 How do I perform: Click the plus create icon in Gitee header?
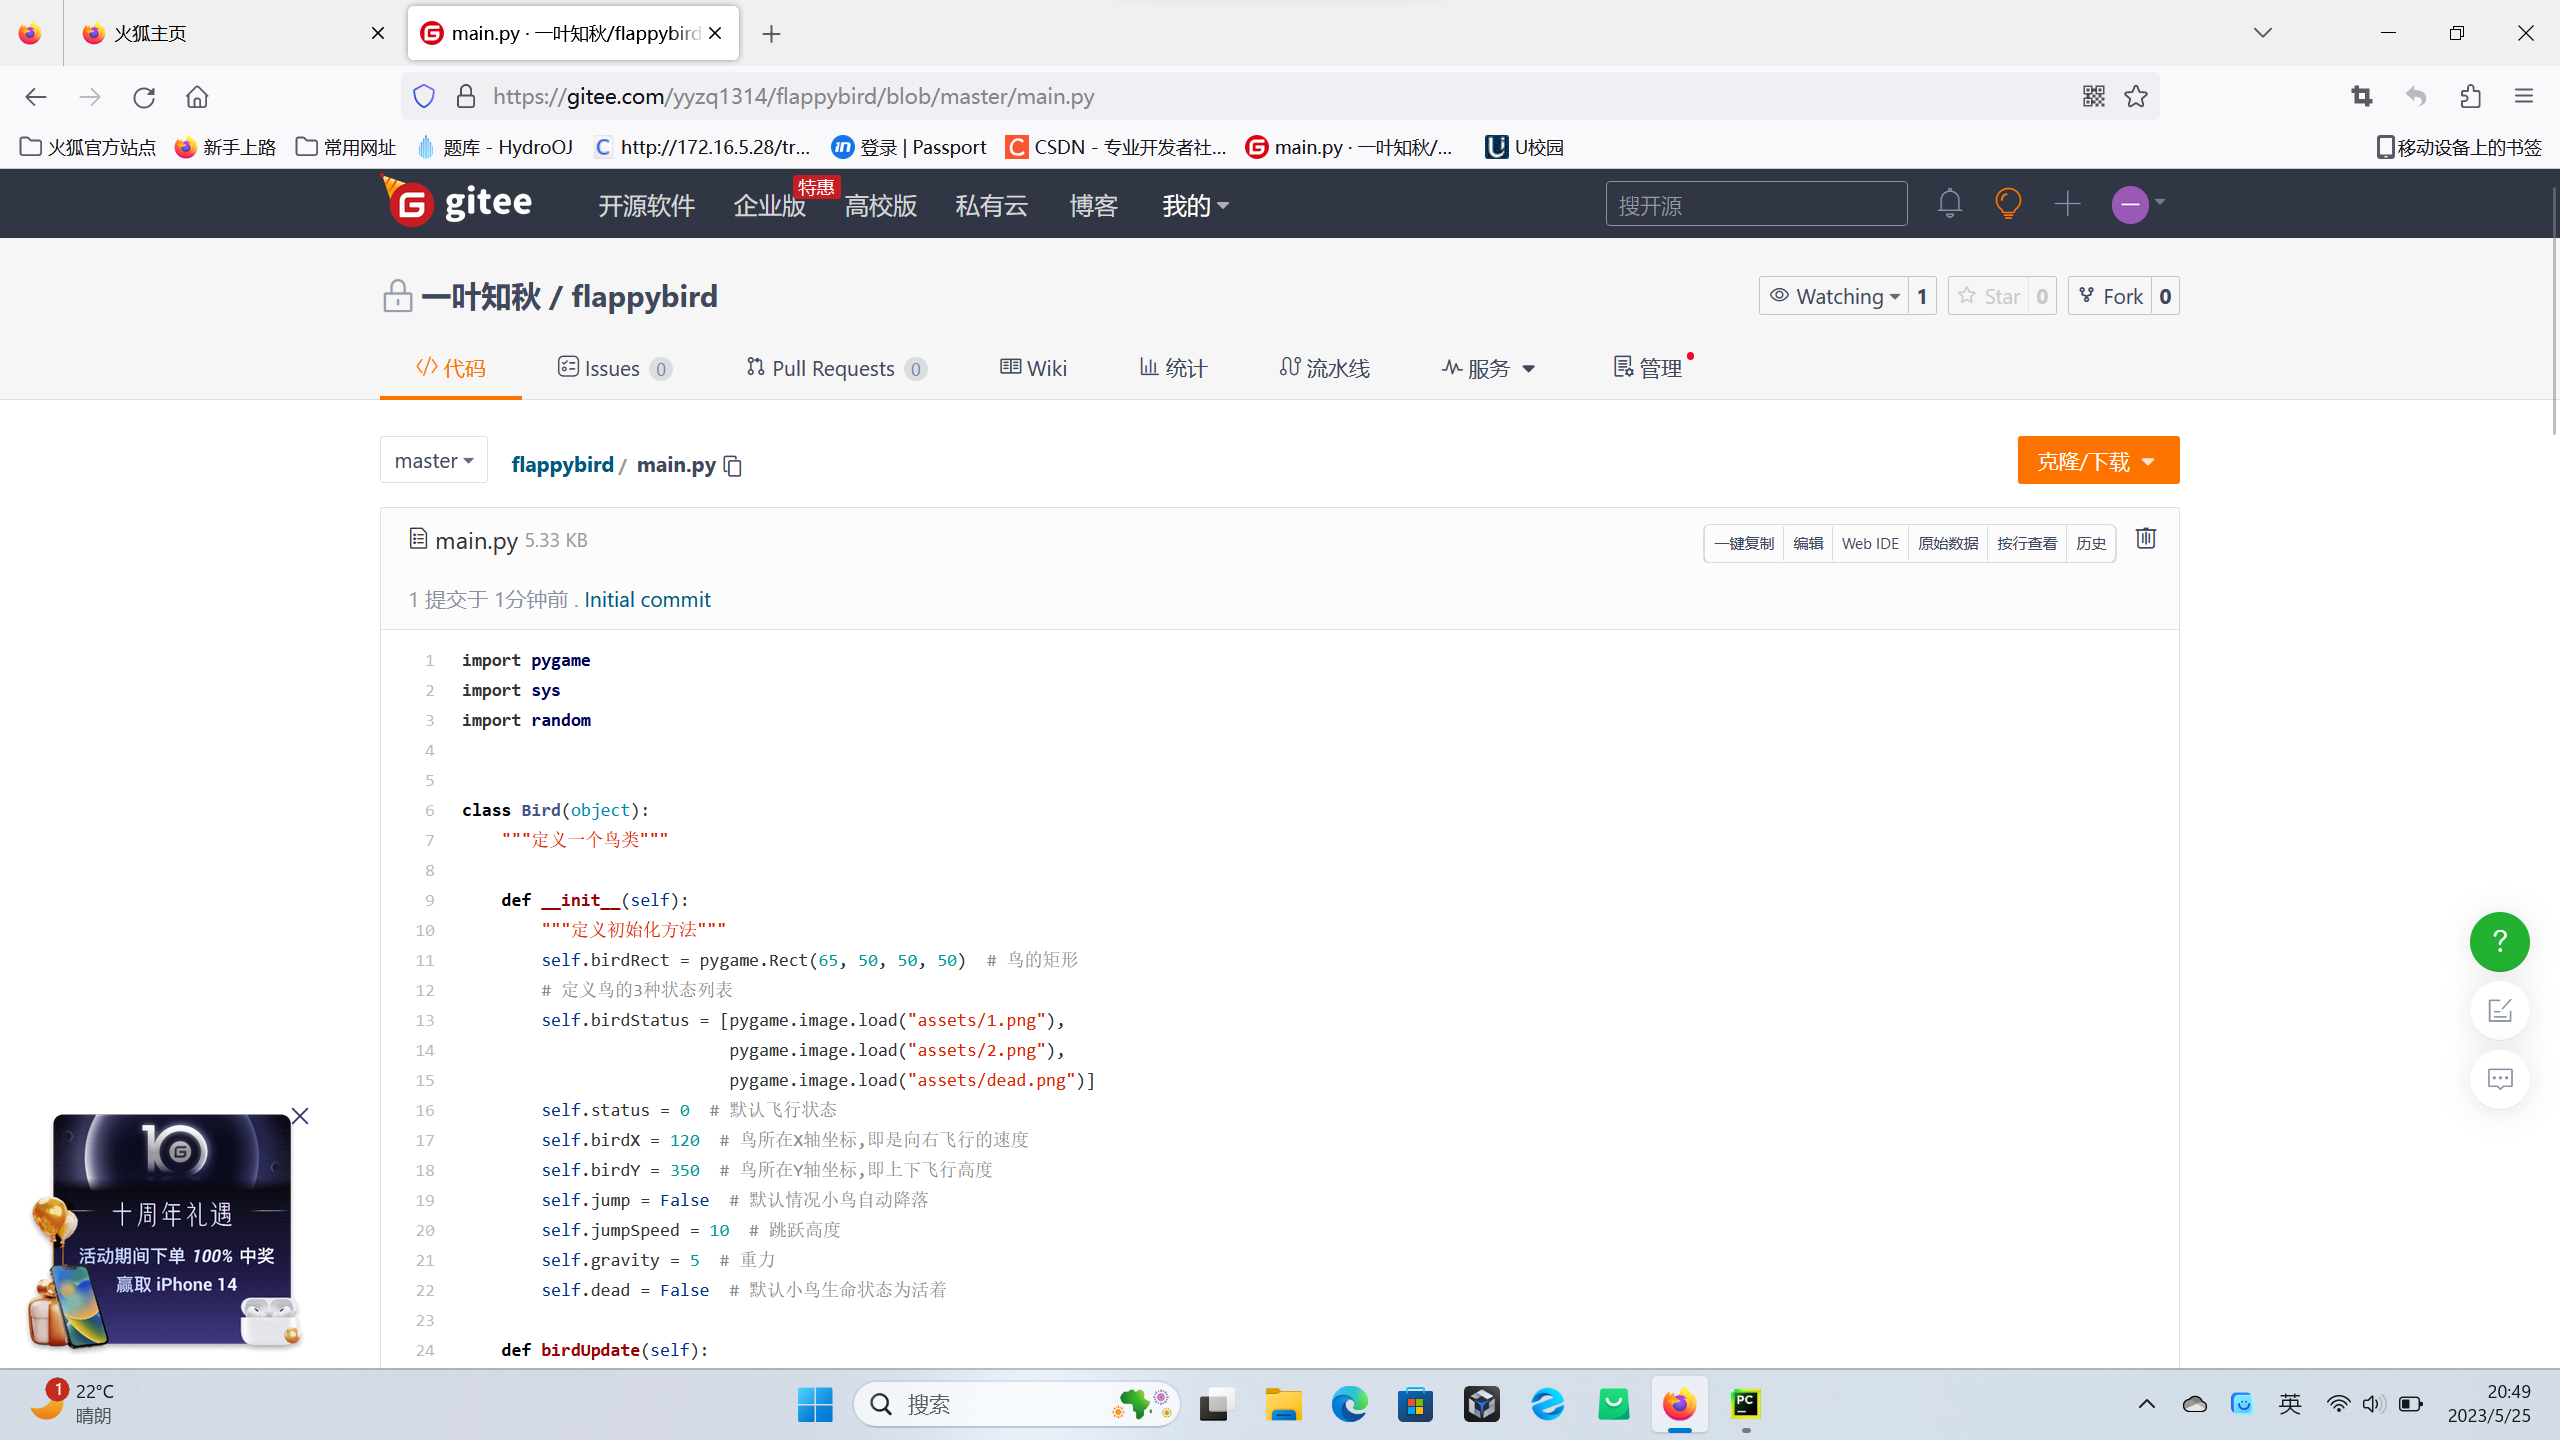2067,204
